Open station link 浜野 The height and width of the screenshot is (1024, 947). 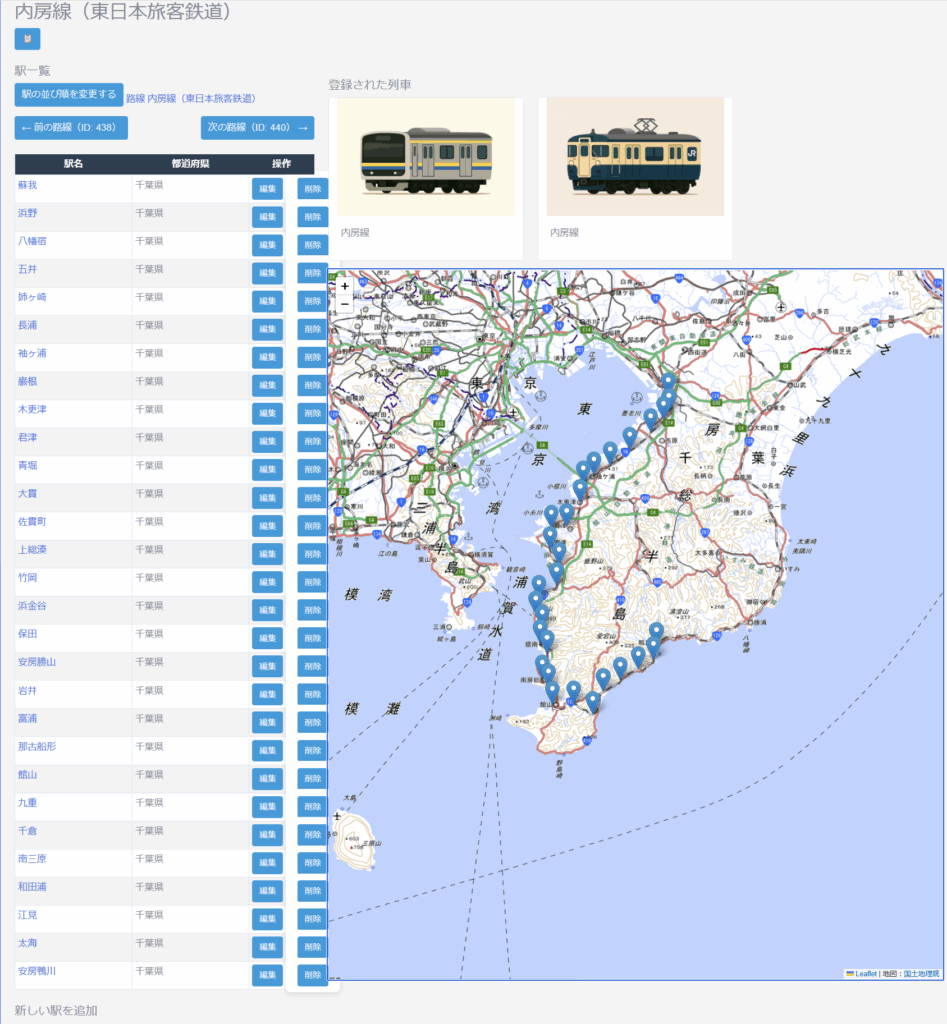[27, 214]
